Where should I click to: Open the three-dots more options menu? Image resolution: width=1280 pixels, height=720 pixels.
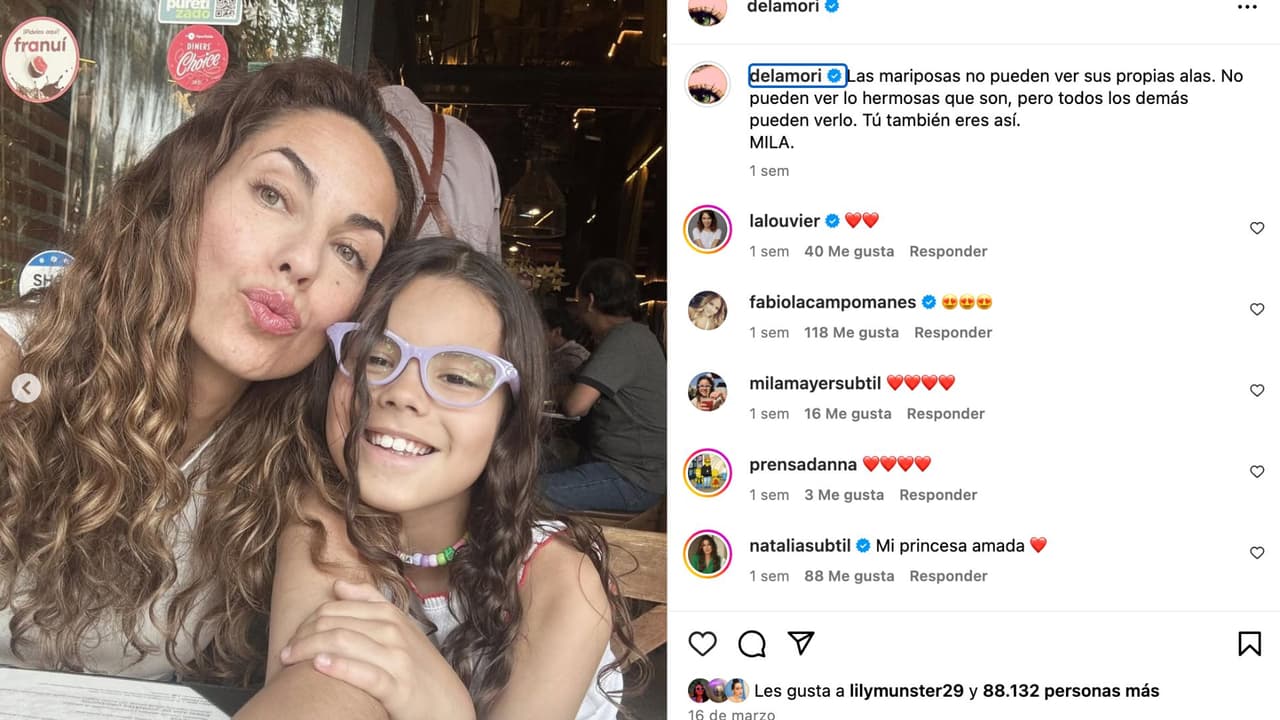[1247, 7]
